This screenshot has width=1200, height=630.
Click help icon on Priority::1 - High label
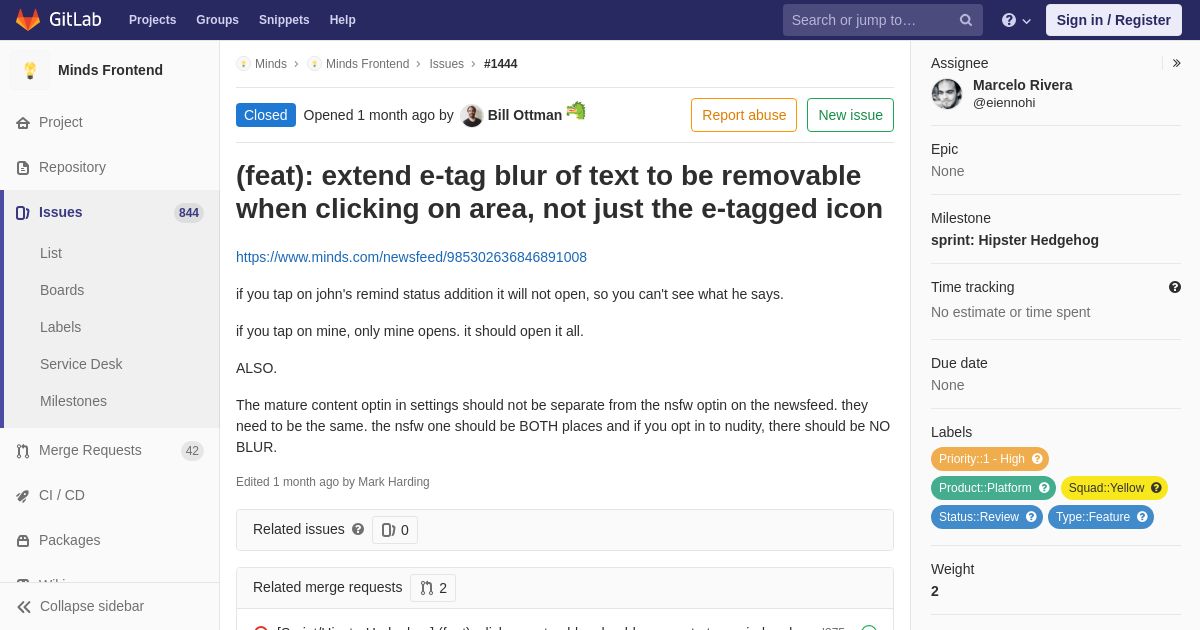[1037, 459]
